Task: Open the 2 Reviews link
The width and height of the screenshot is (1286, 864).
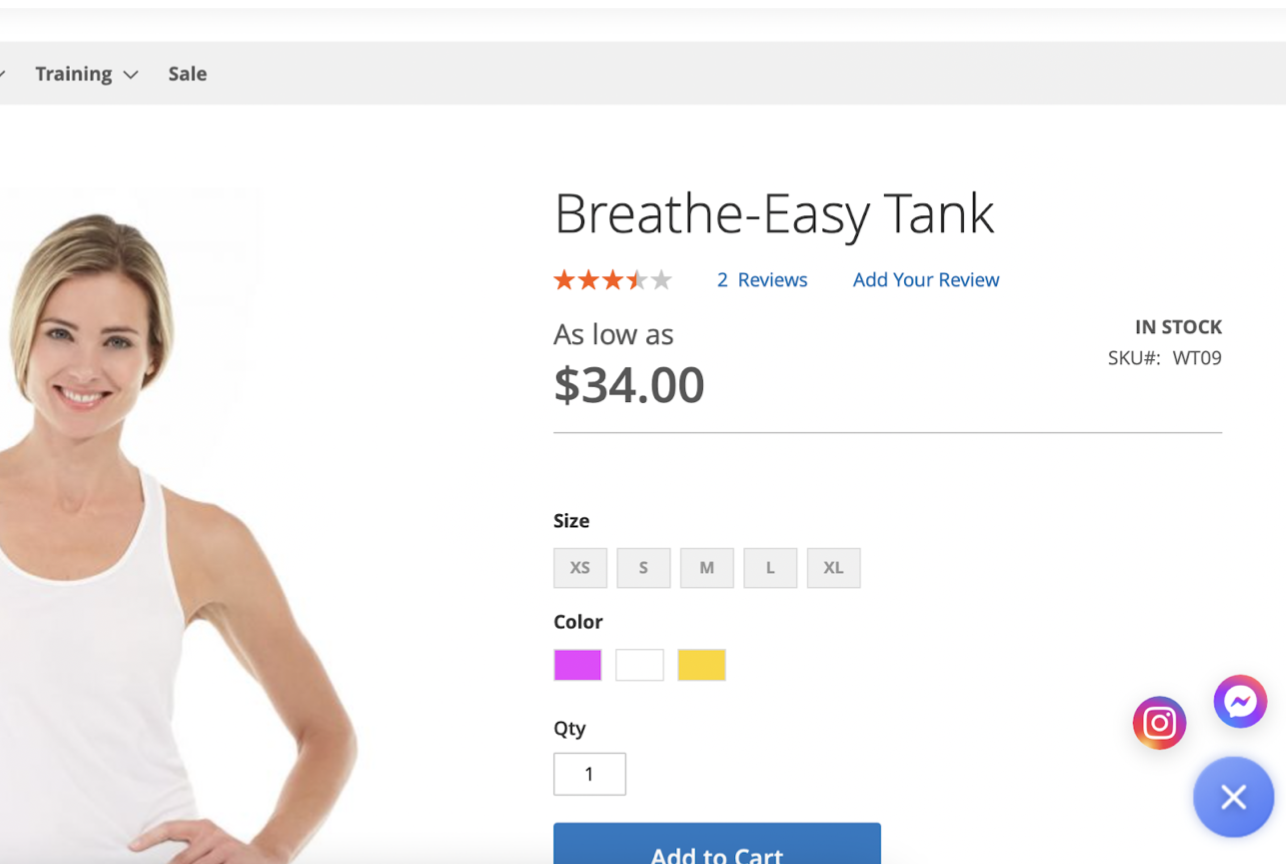Action: 762,280
